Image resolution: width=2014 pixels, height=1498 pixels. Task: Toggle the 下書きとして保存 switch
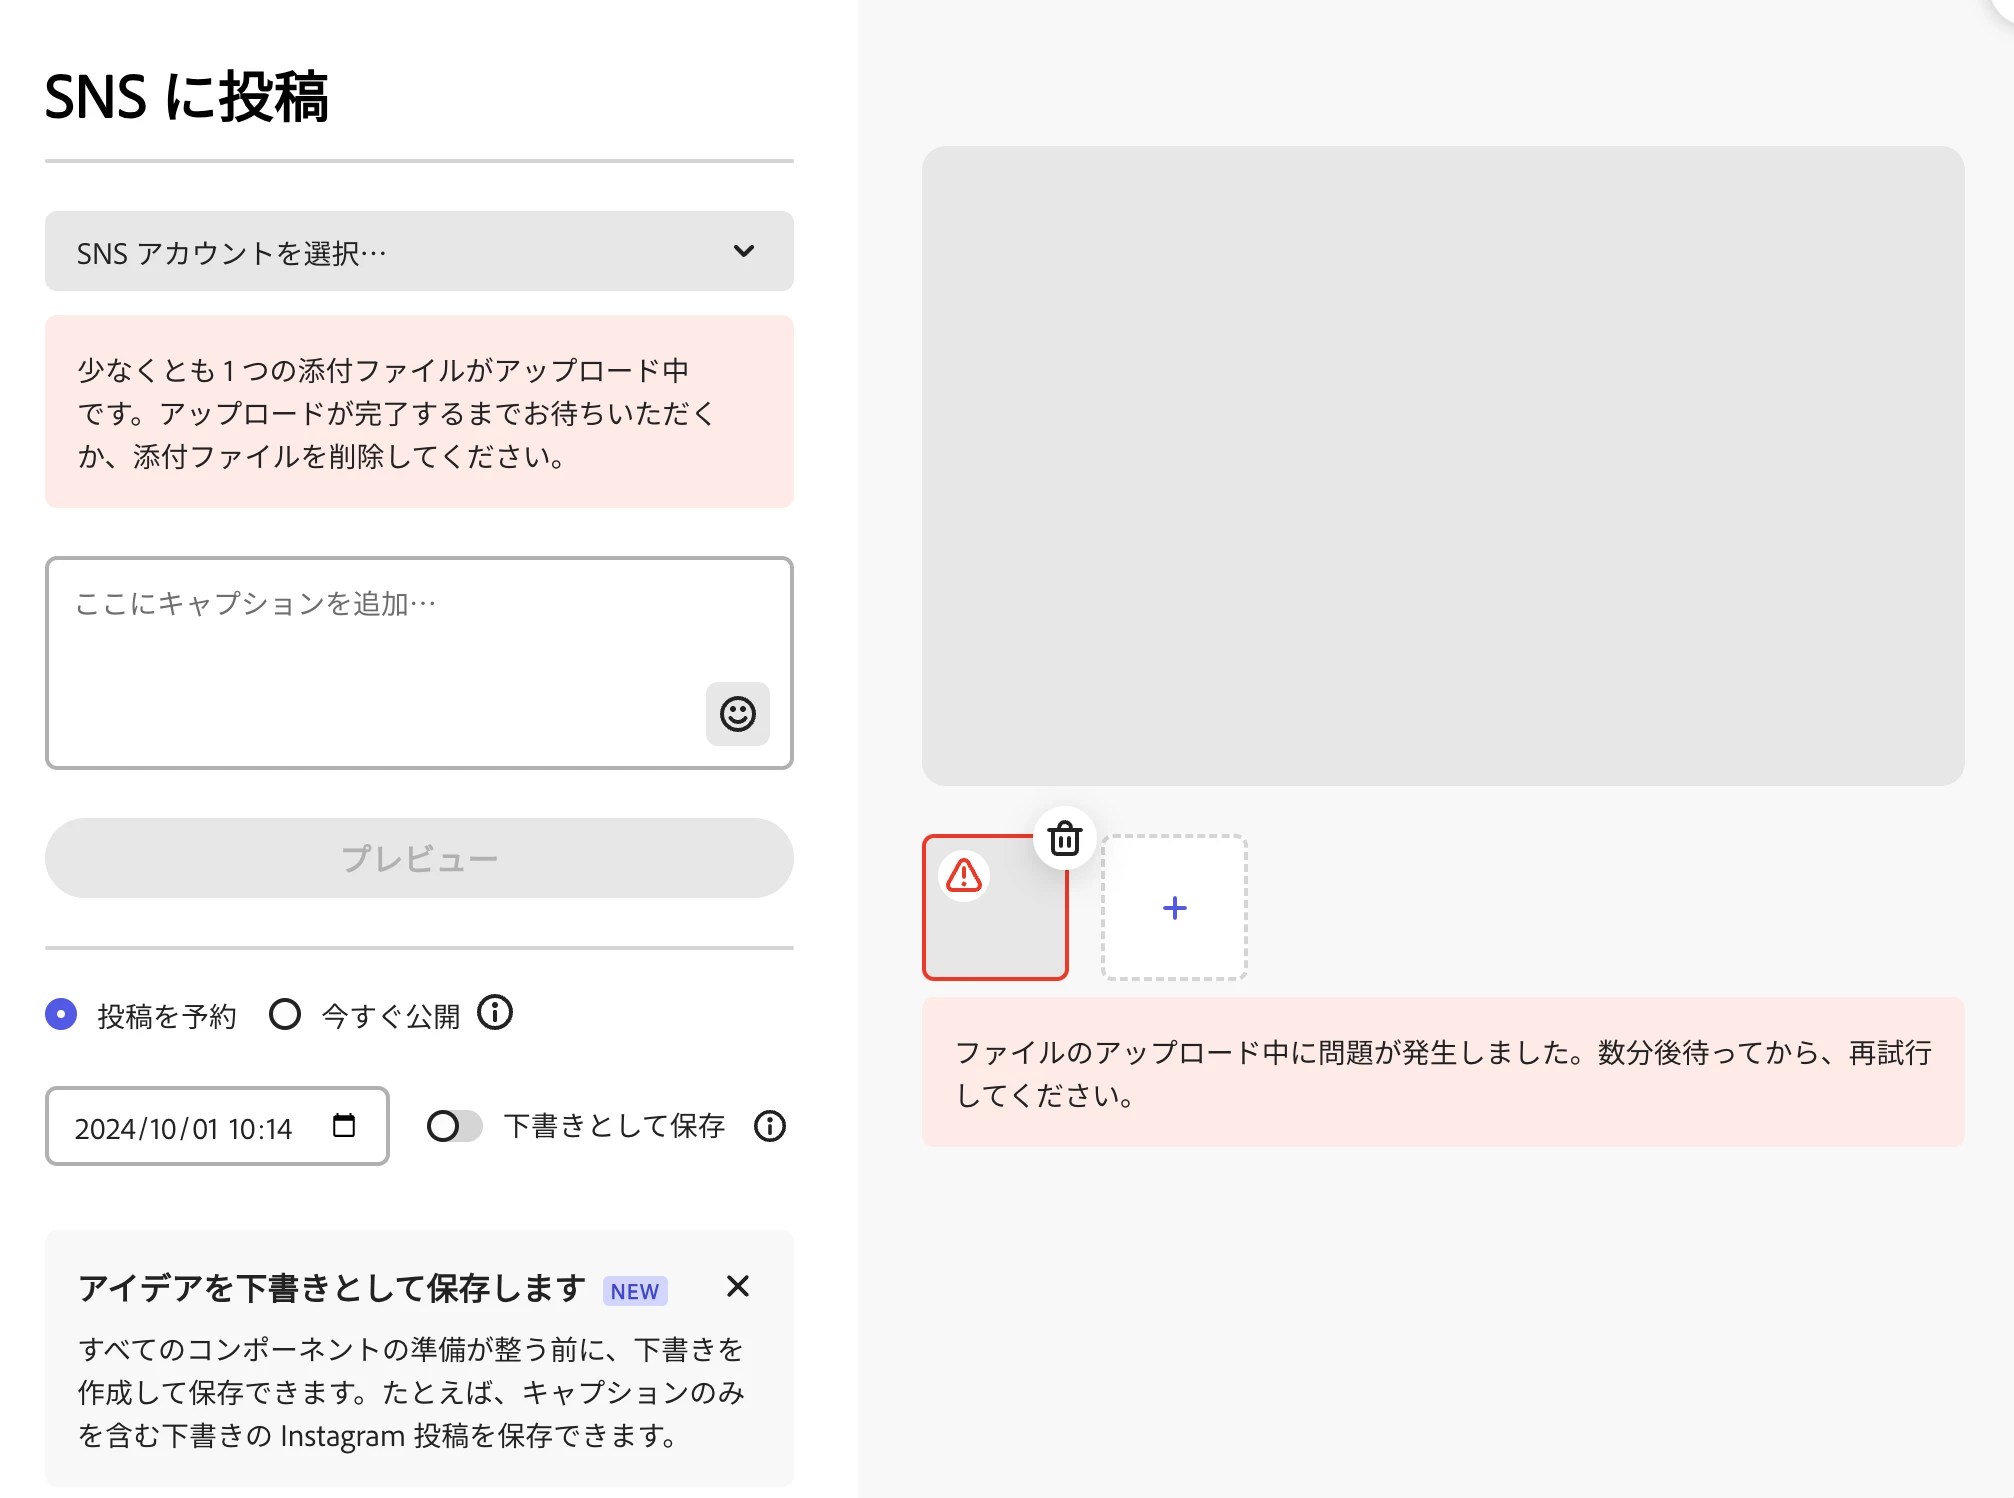coord(454,1126)
